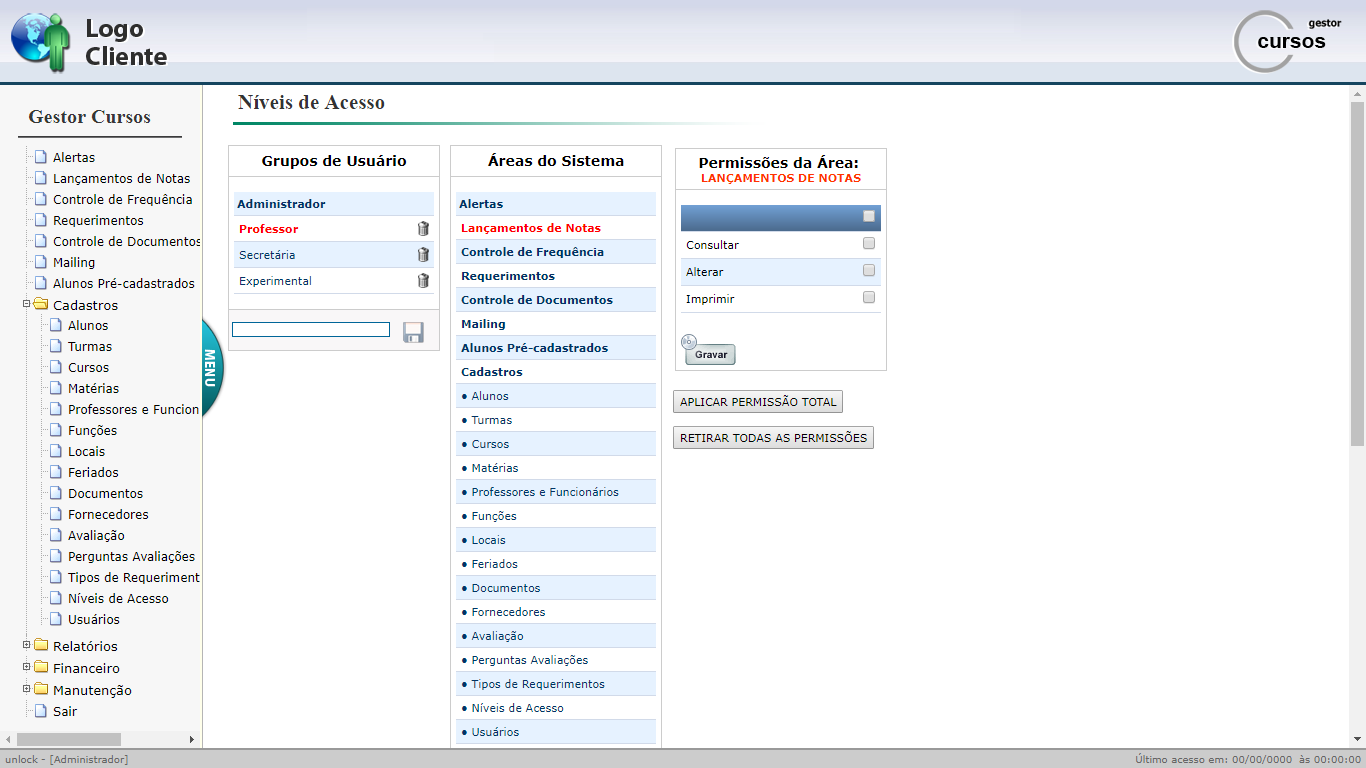Click the vertical page scrollbar

pos(1357,273)
